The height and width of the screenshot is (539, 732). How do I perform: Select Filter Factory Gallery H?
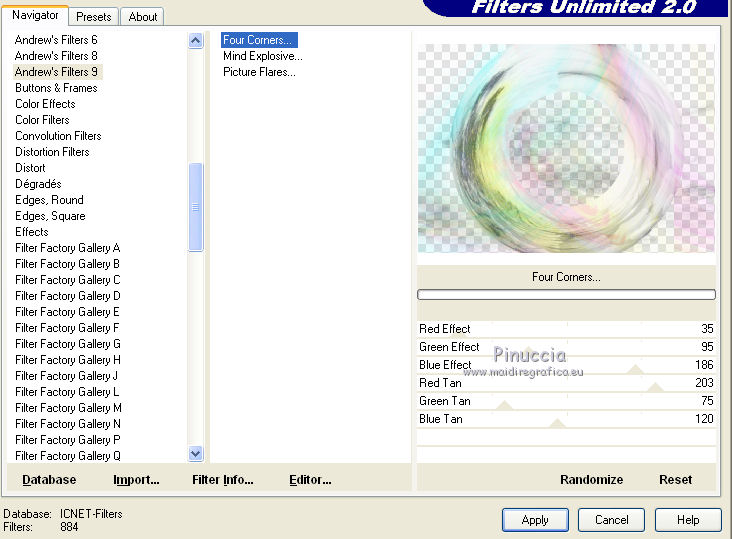[x=68, y=360]
